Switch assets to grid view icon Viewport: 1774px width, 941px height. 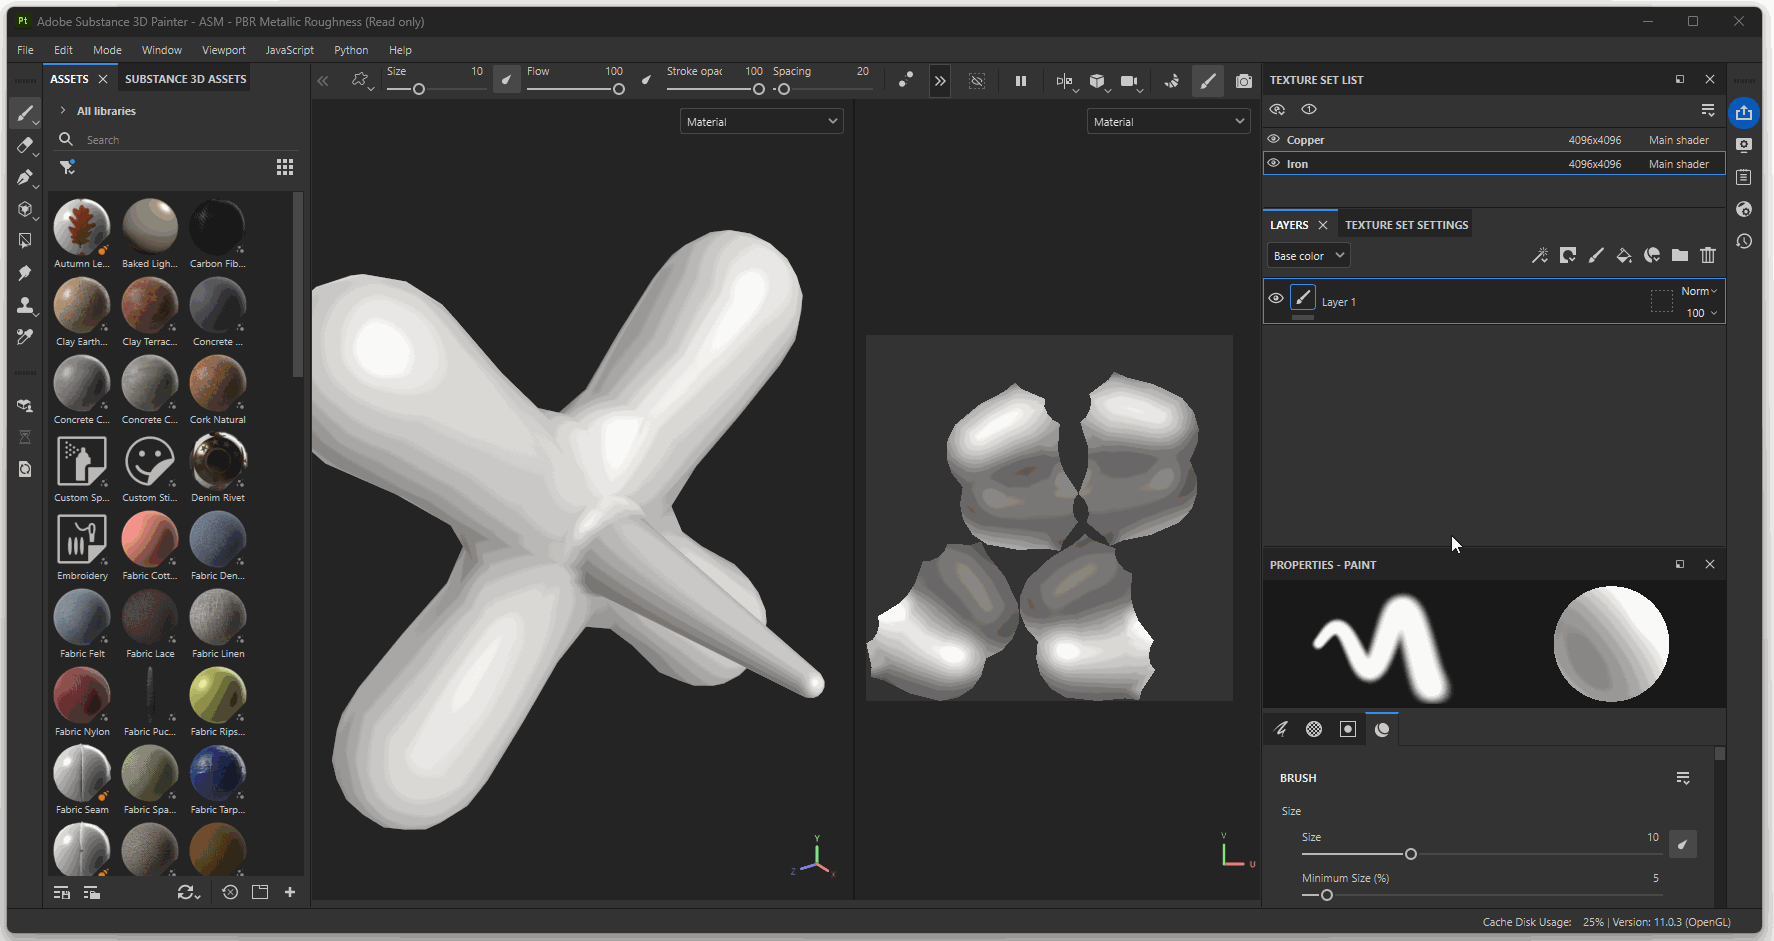tap(285, 167)
